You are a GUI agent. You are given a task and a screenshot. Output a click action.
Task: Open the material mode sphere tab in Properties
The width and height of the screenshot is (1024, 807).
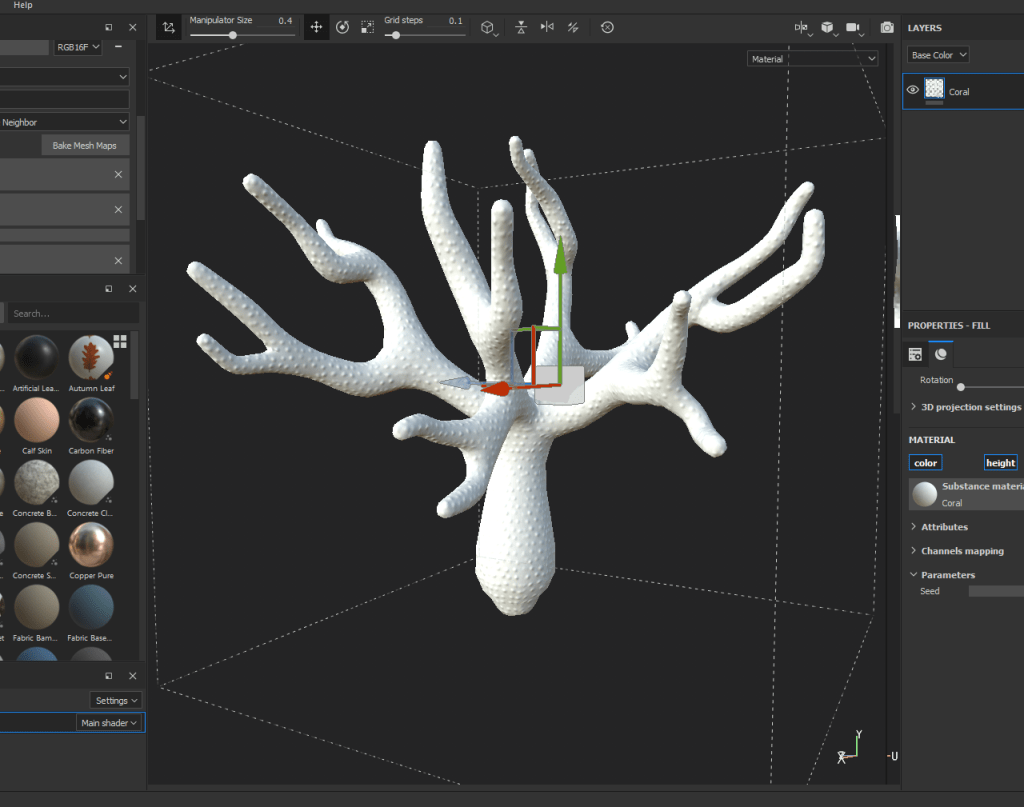[x=941, y=354]
